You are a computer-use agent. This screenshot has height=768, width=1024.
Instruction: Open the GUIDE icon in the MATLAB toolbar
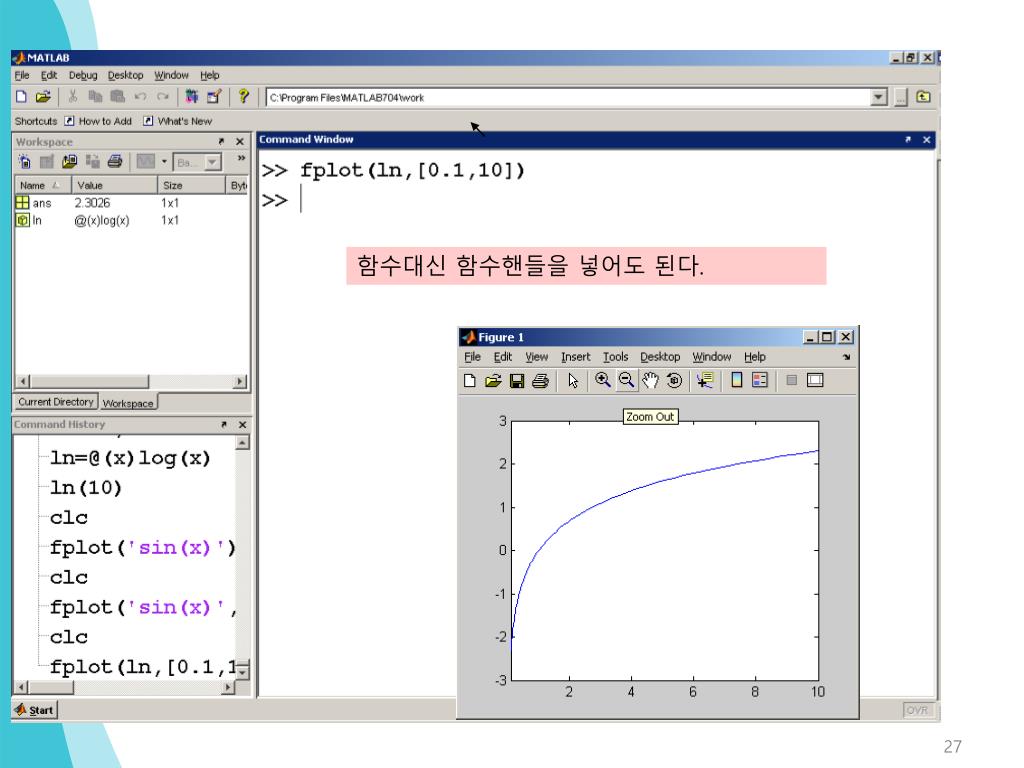click(x=214, y=97)
